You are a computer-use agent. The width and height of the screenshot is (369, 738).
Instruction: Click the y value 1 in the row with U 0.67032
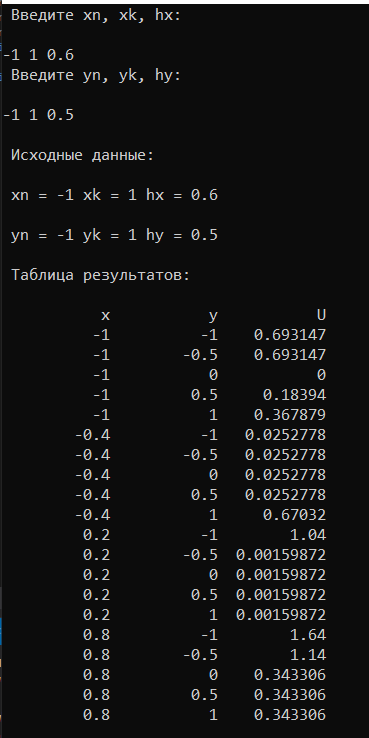(213, 515)
